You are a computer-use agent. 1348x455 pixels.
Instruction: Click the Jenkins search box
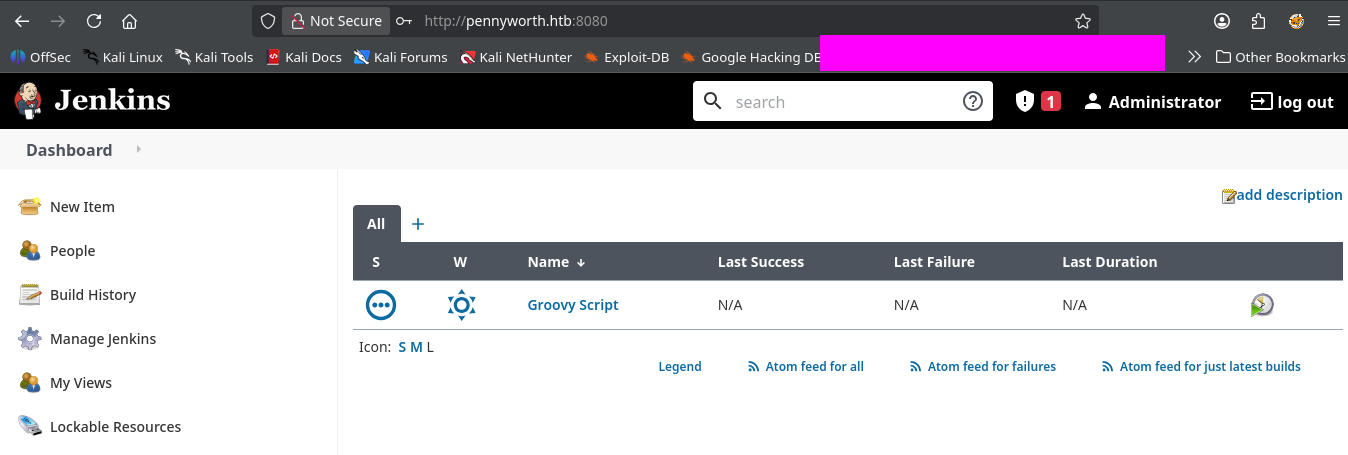pyautogui.click(x=845, y=101)
